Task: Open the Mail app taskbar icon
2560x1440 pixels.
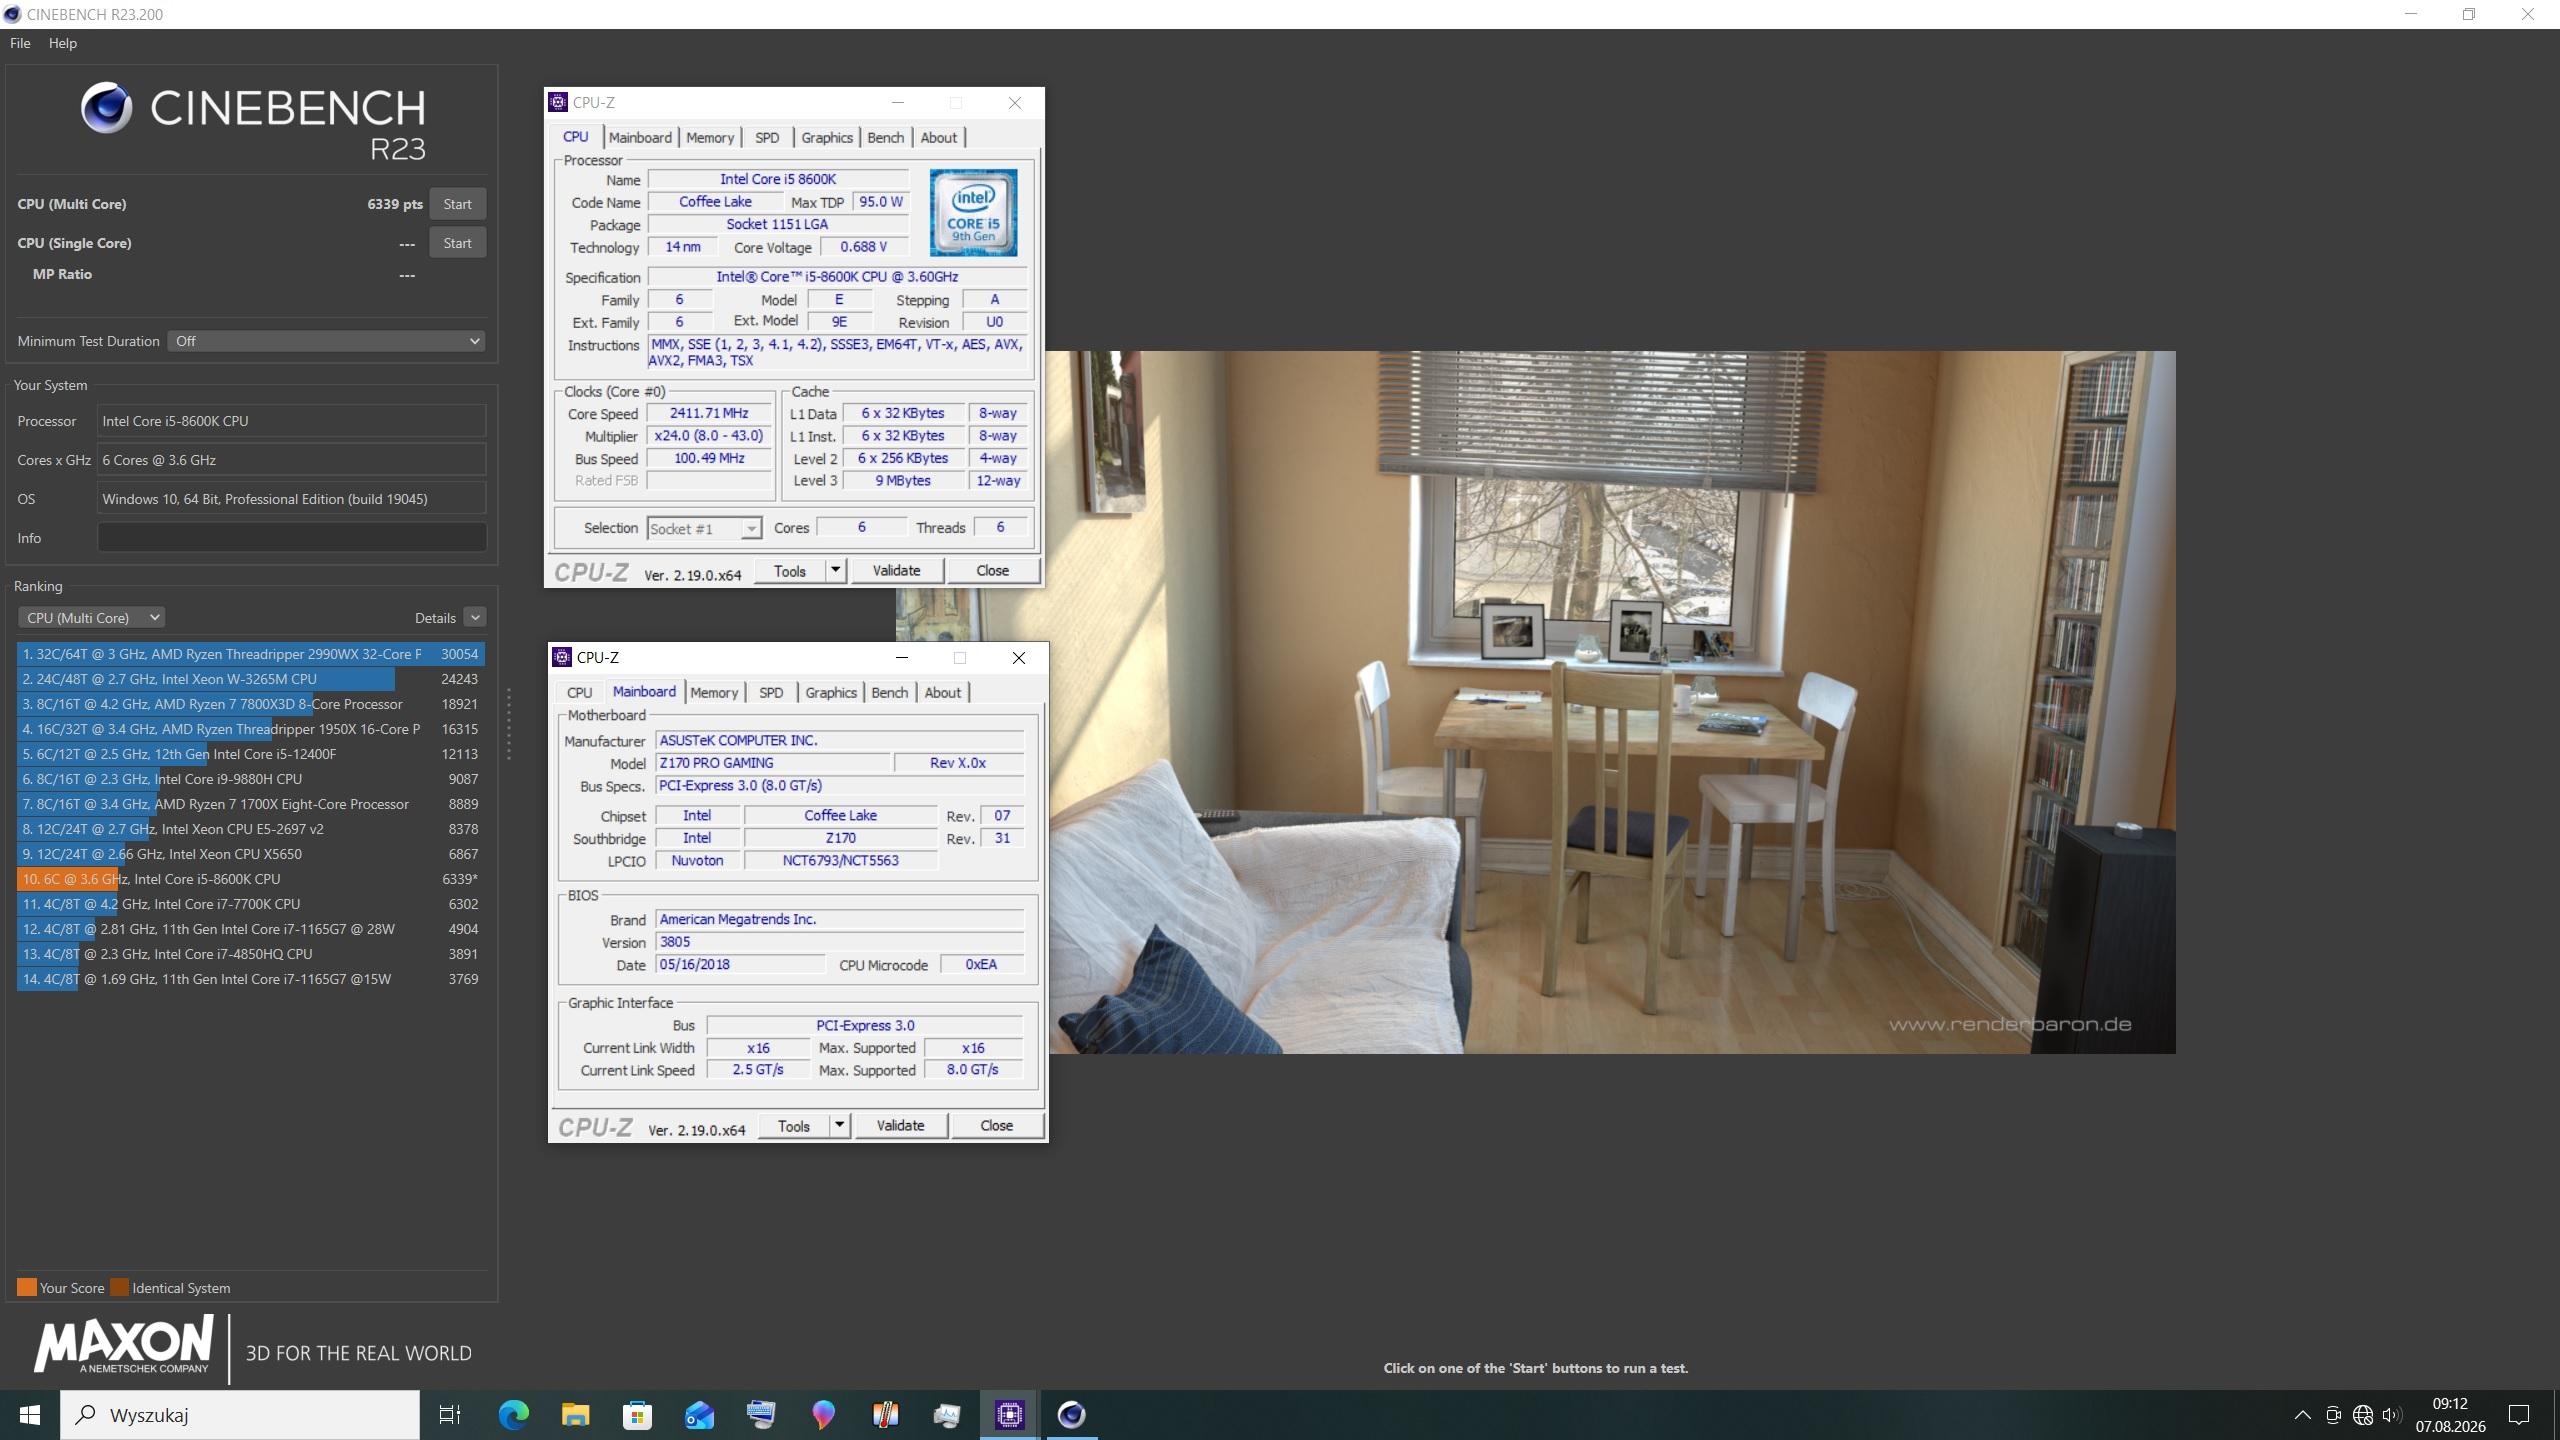Action: tap(699, 1415)
